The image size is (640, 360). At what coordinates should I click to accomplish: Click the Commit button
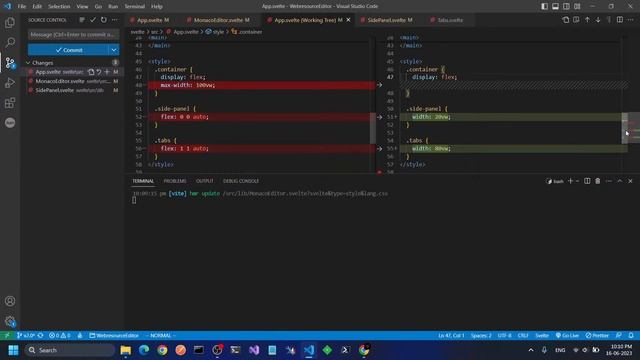click(68, 50)
